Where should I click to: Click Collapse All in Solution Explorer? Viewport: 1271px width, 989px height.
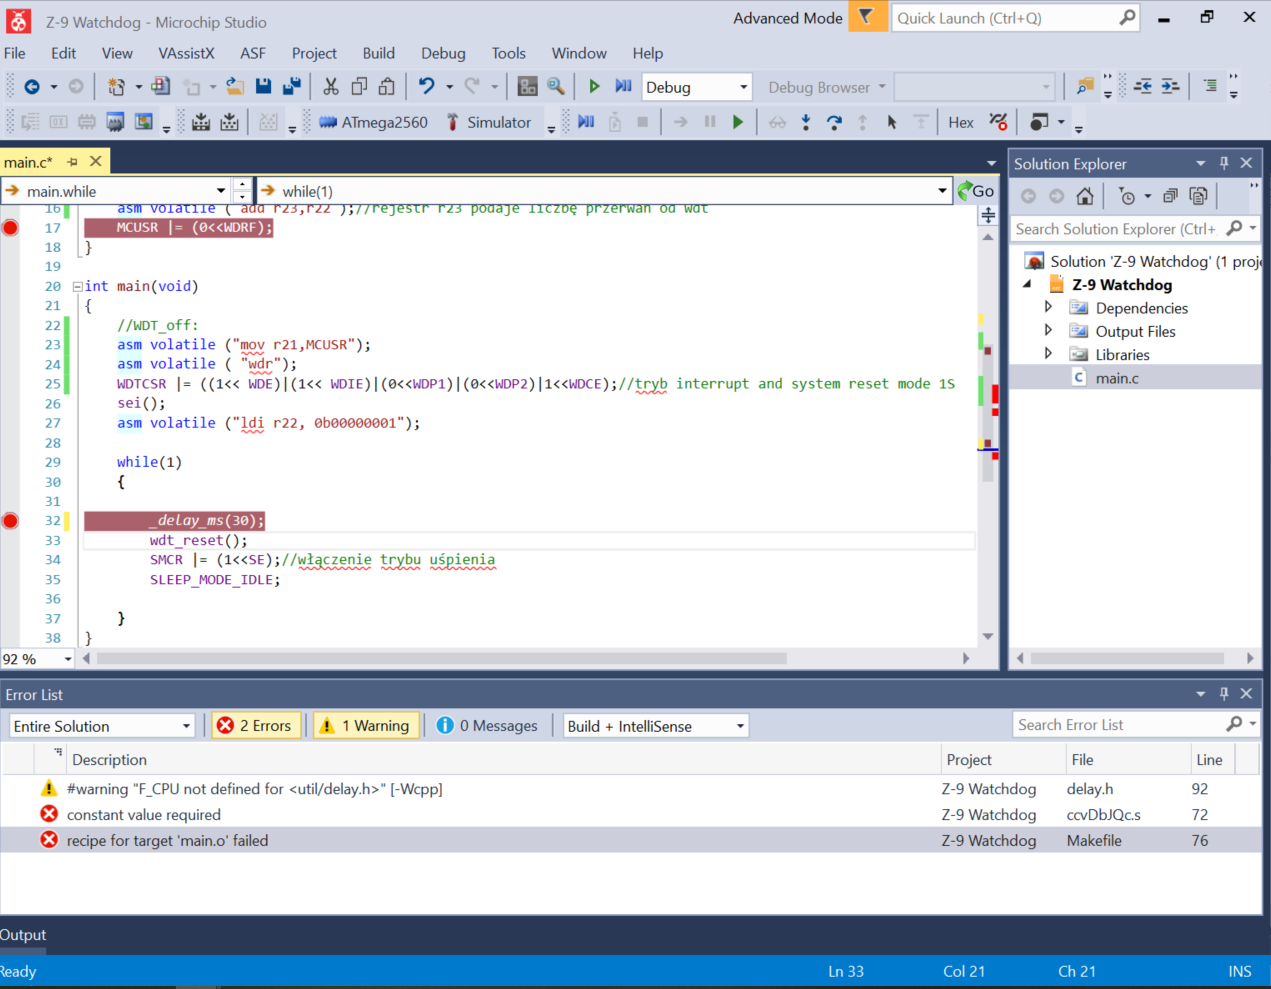coord(1170,196)
